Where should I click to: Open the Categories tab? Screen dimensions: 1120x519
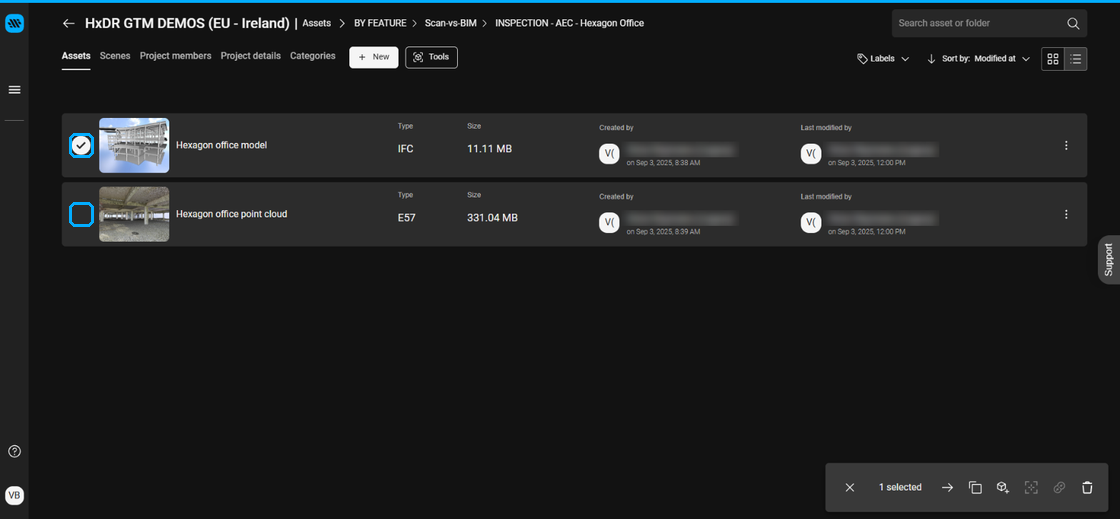coord(313,56)
